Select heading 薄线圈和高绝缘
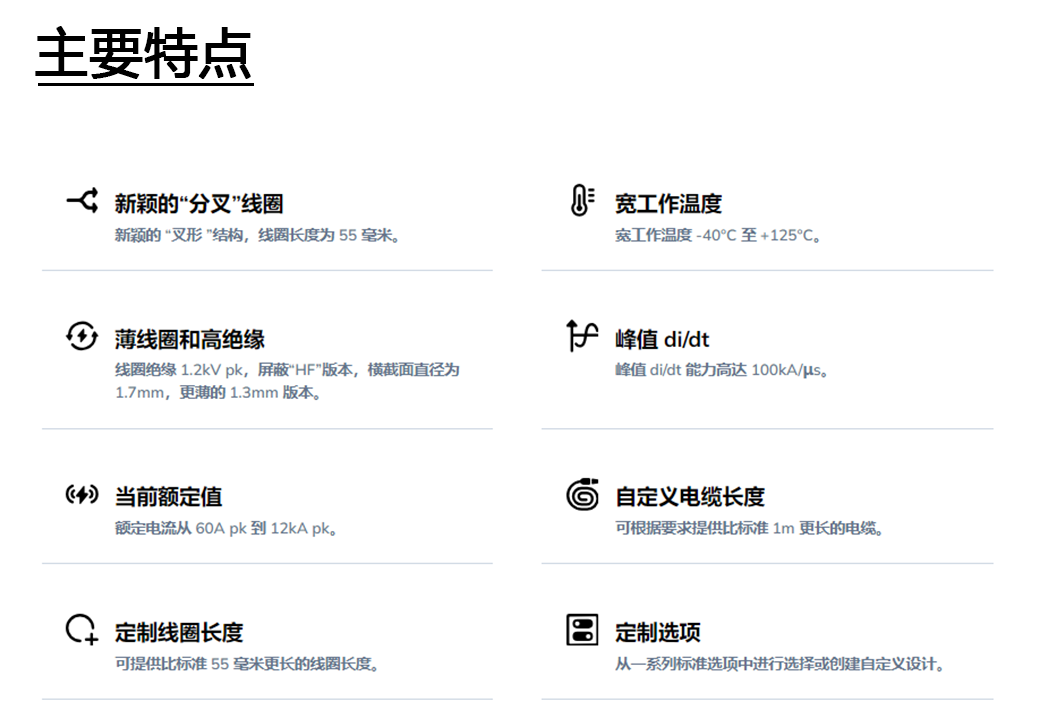1048x719 pixels. tap(190, 339)
